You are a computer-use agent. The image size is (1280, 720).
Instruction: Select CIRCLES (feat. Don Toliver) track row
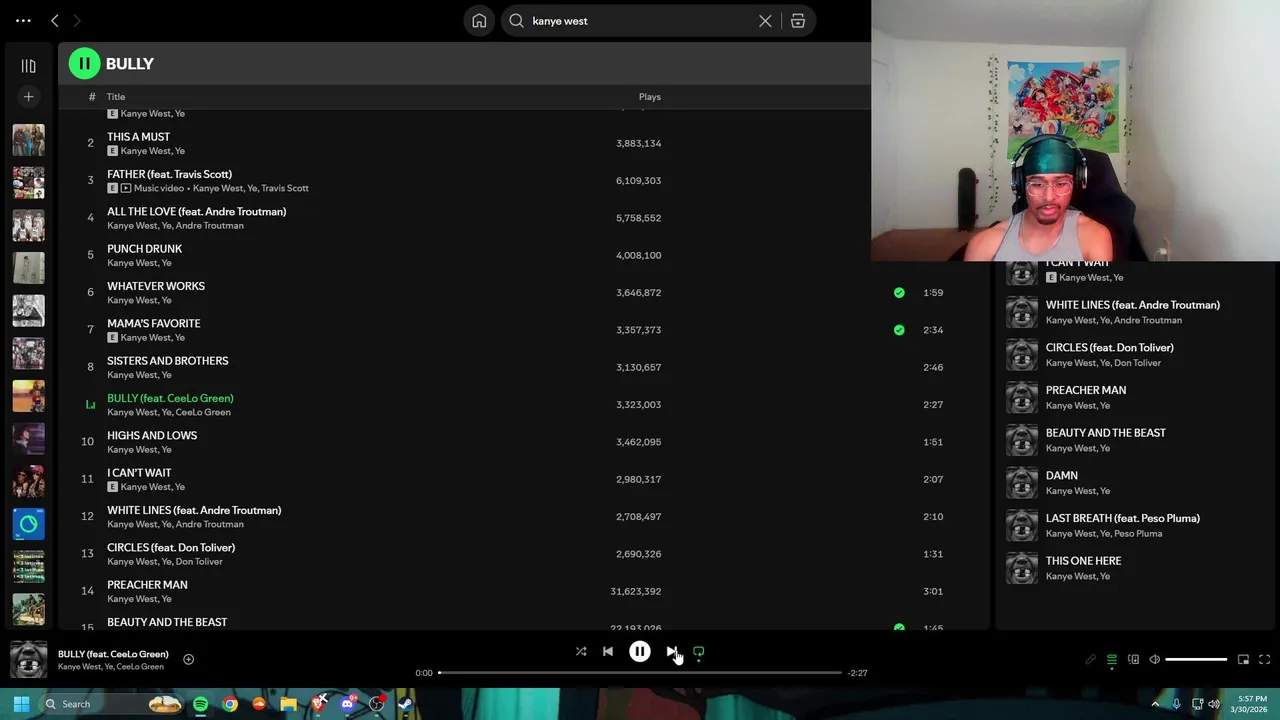point(524,554)
